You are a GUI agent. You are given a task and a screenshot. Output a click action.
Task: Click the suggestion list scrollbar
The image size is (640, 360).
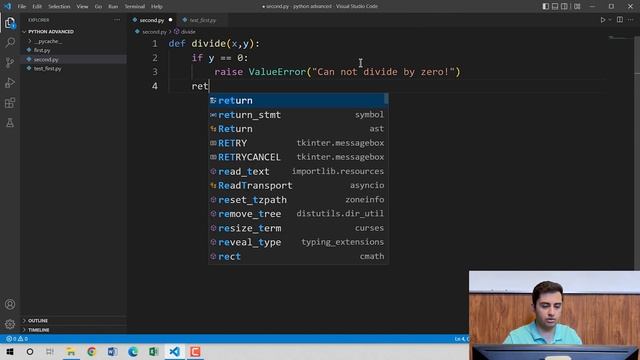tap(386, 98)
